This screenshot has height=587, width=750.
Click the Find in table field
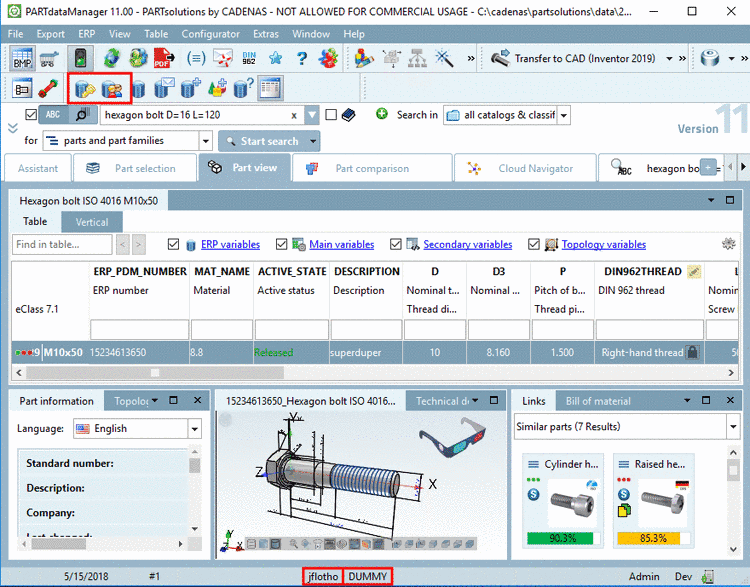(62, 244)
